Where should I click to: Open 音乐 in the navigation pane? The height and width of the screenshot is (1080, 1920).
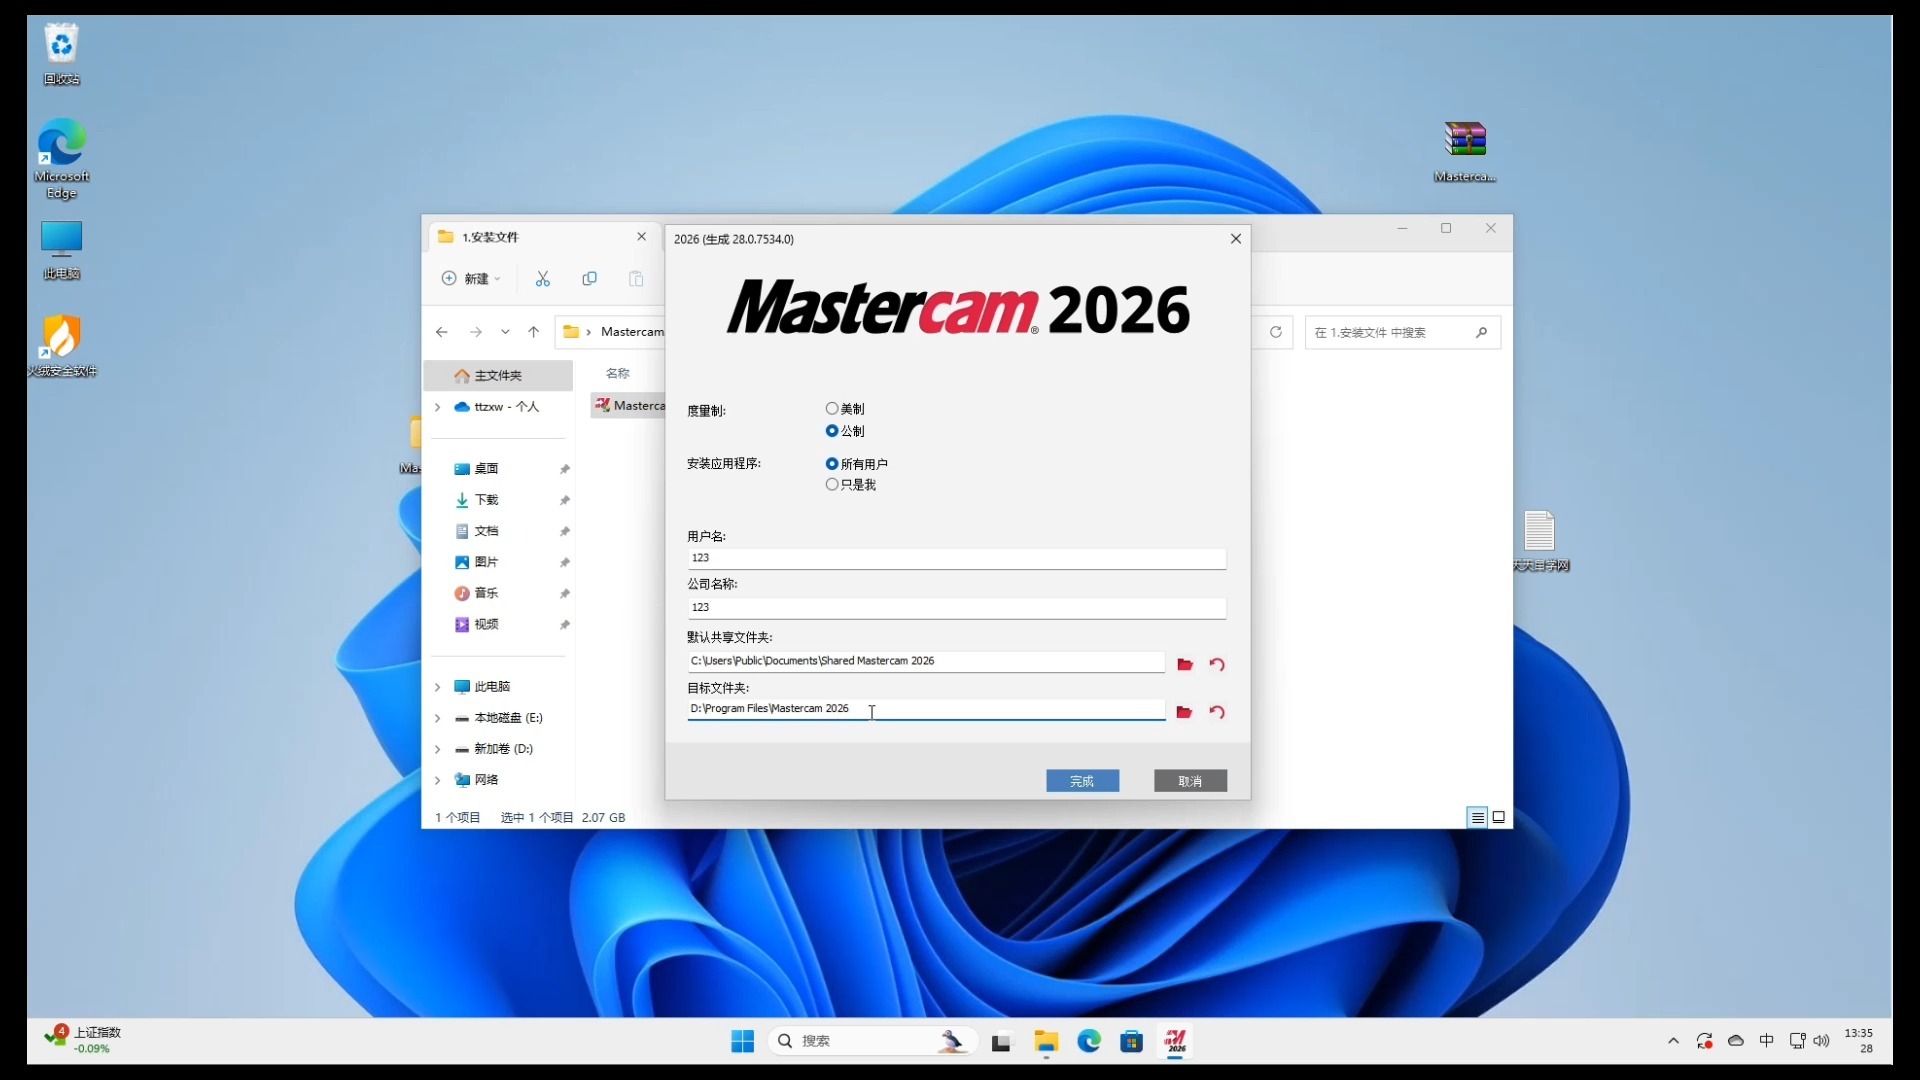[x=487, y=593]
